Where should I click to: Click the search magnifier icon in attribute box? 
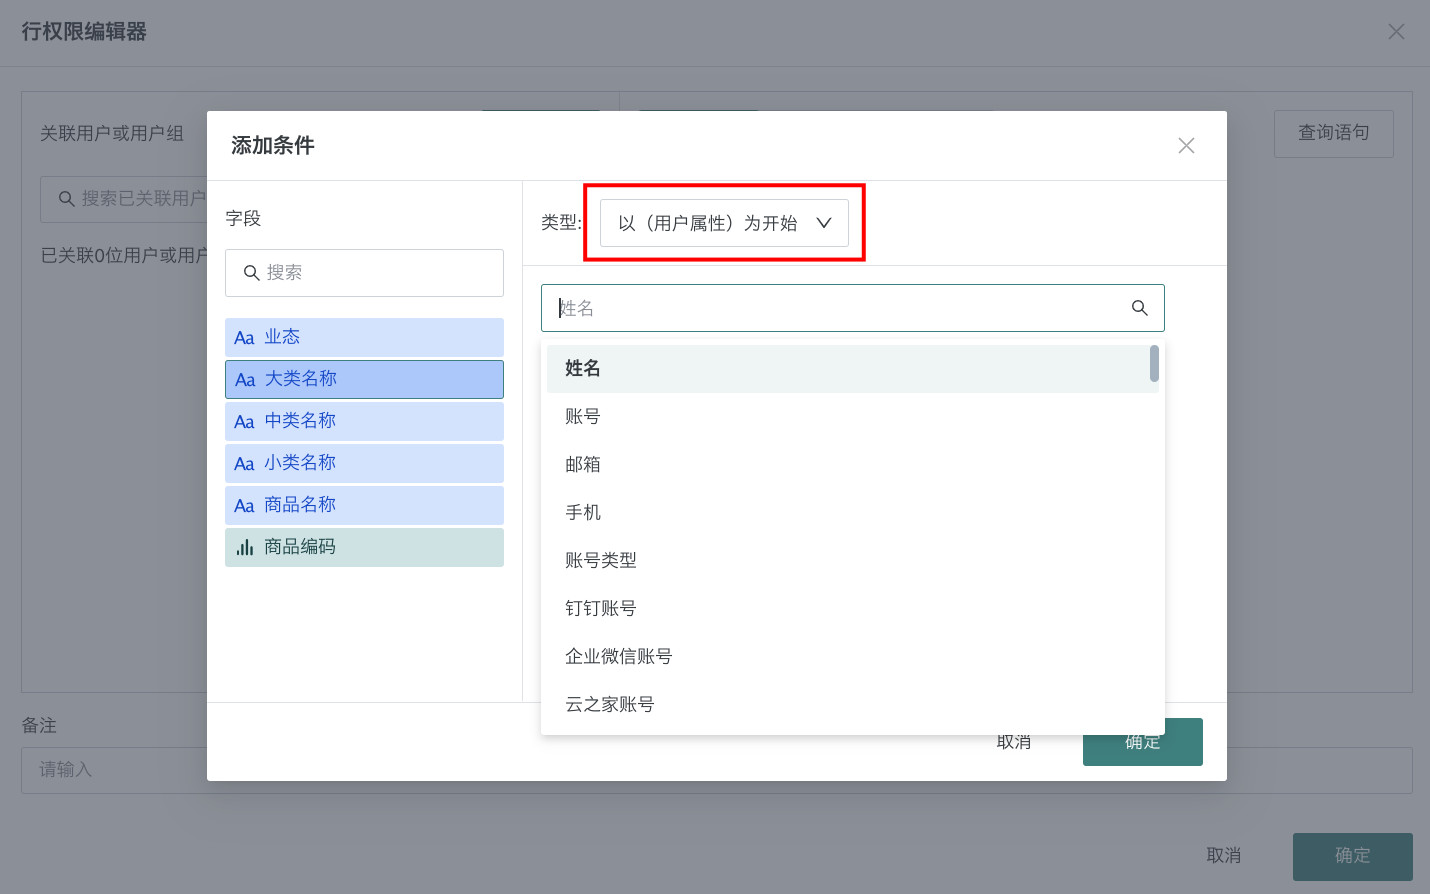point(1139,308)
